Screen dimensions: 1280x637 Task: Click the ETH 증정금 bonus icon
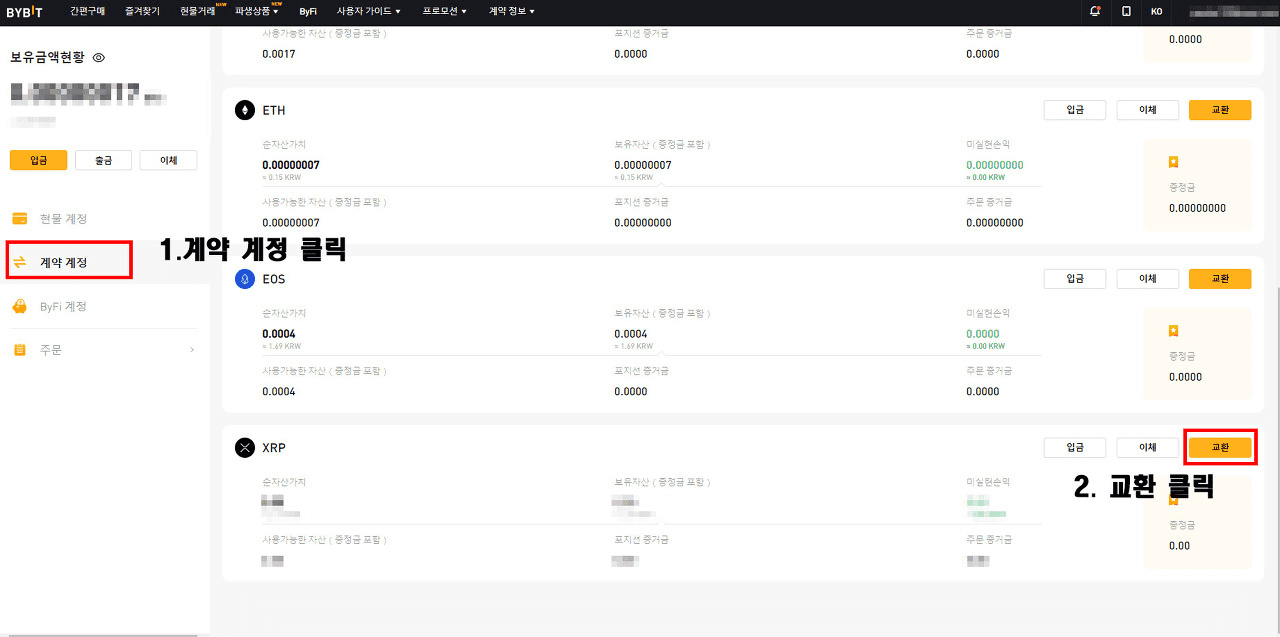pyautogui.click(x=1174, y=161)
